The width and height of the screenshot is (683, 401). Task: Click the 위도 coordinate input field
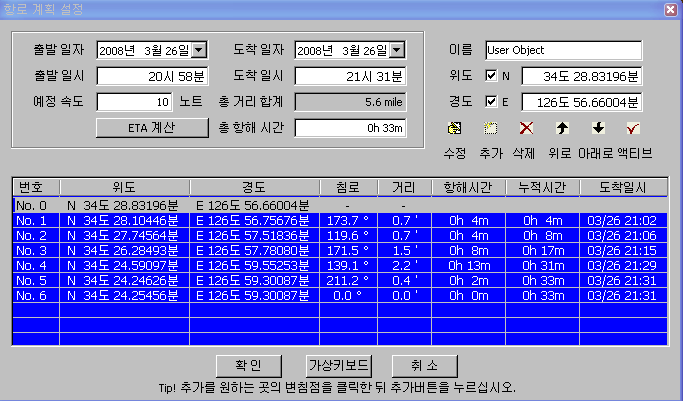pyautogui.click(x=582, y=76)
